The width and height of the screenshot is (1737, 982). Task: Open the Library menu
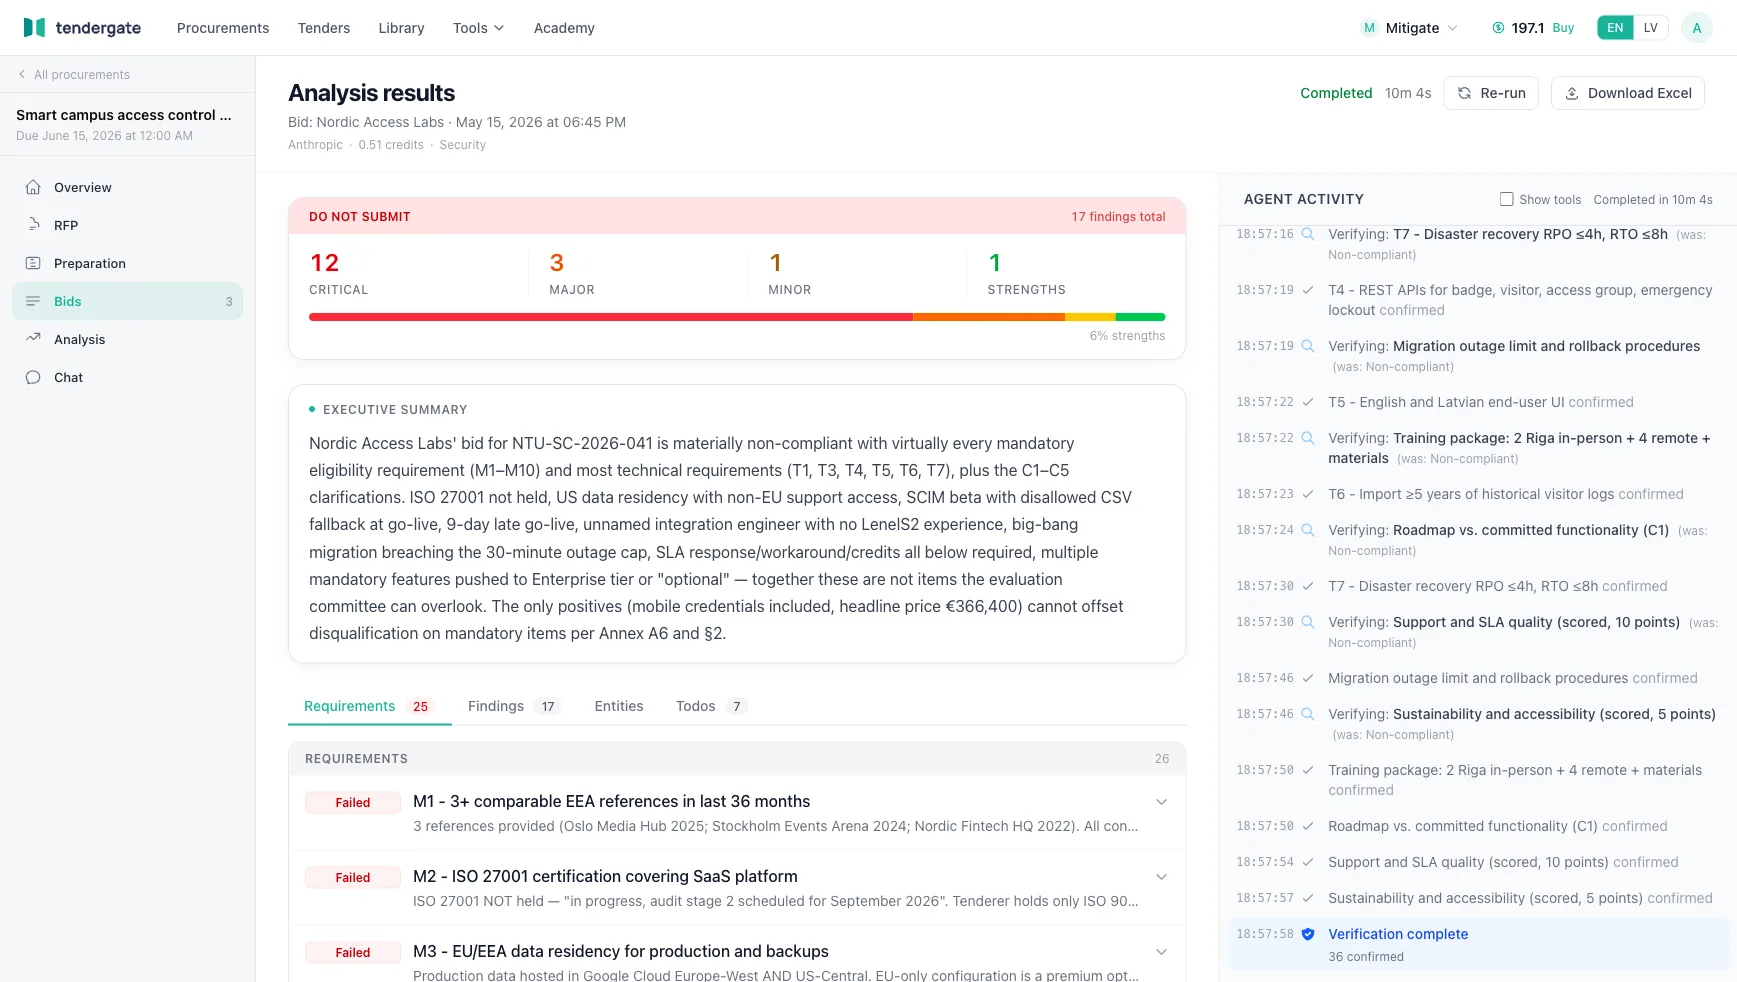point(401,28)
